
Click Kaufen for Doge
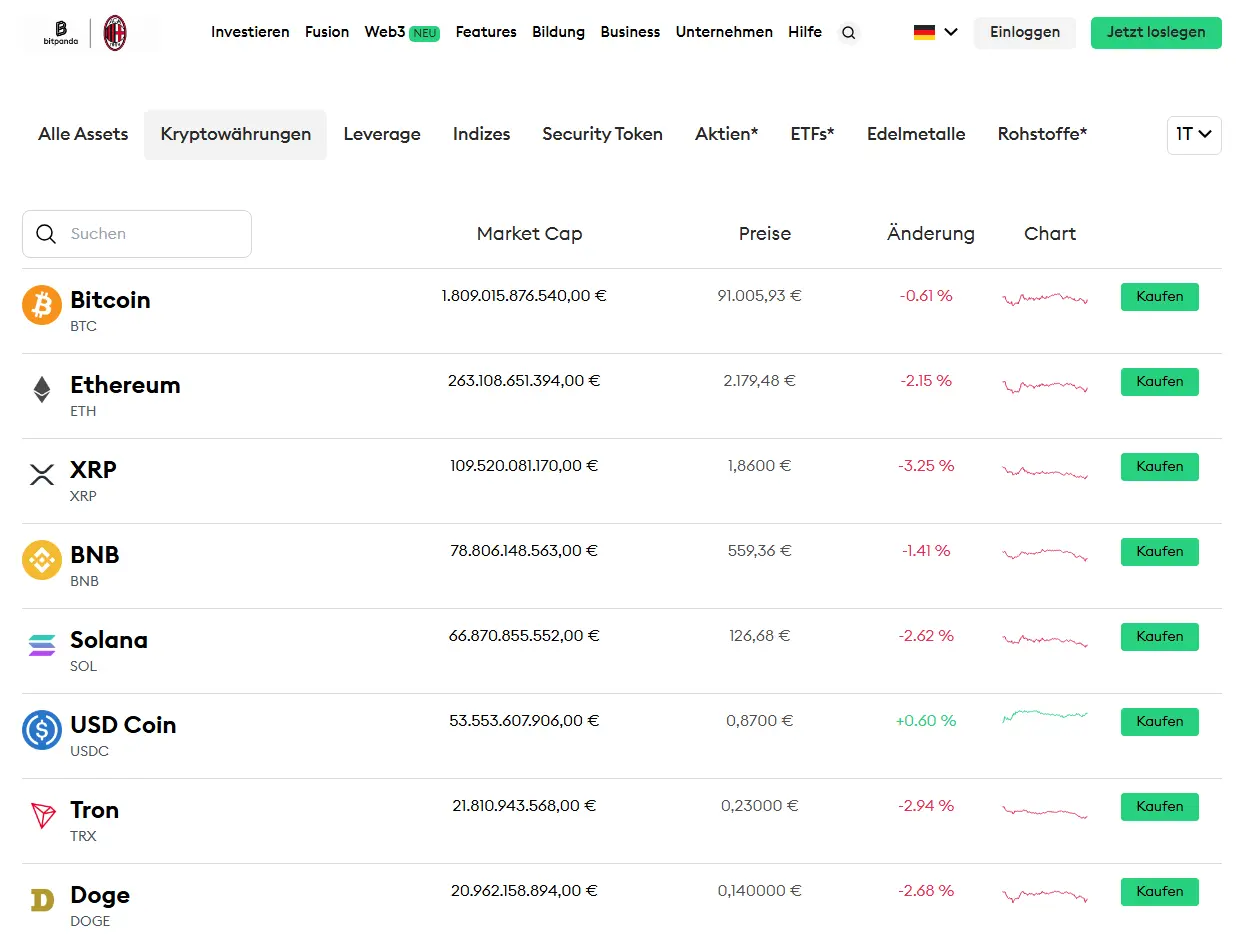[1160, 892]
